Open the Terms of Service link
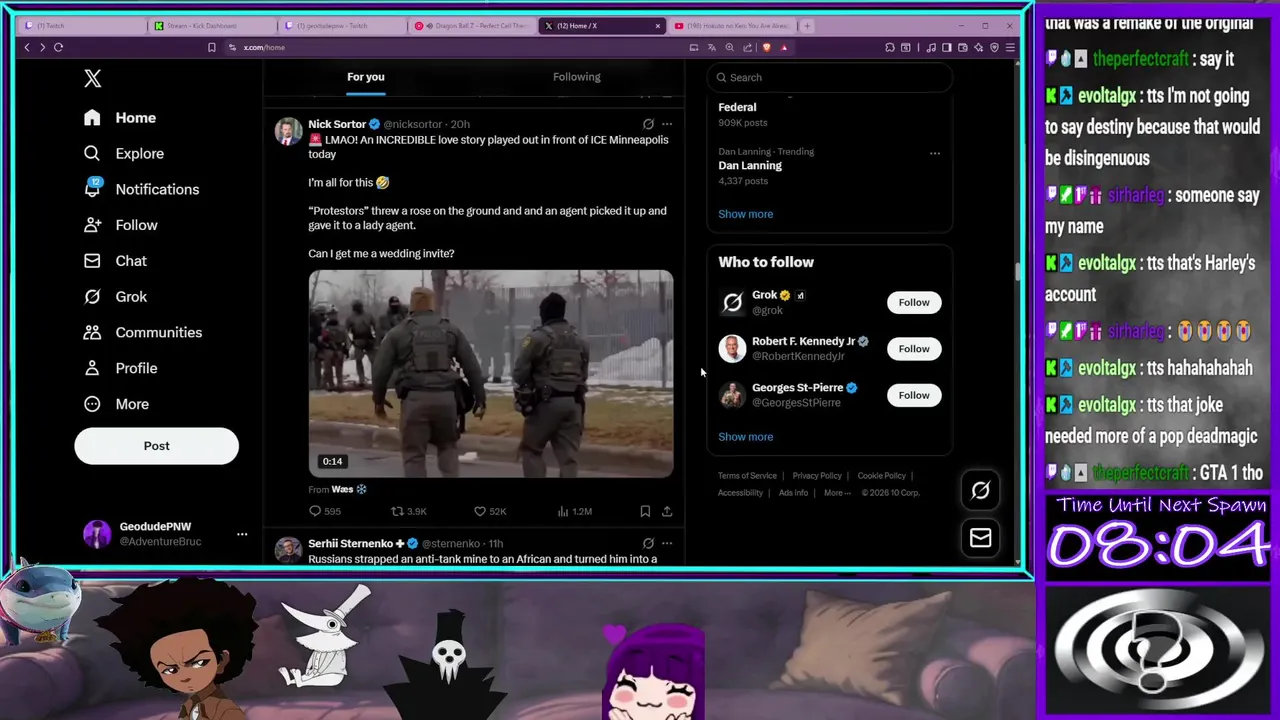This screenshot has height=720, width=1280. pos(747,476)
